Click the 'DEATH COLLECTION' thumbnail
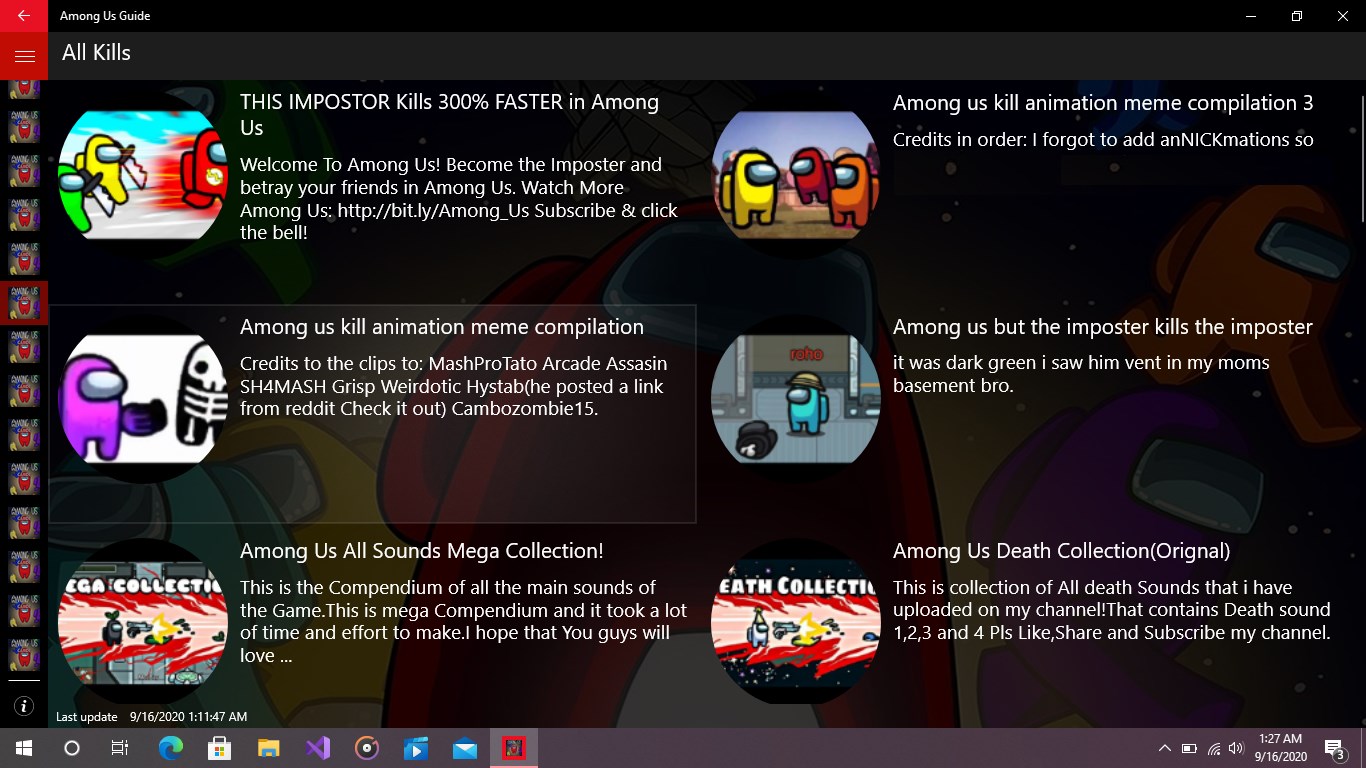 (x=796, y=622)
